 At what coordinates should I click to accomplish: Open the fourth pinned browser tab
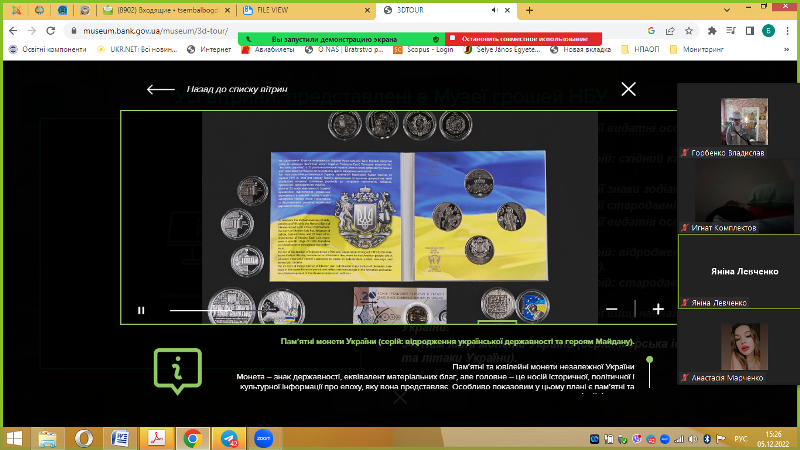coord(85,10)
